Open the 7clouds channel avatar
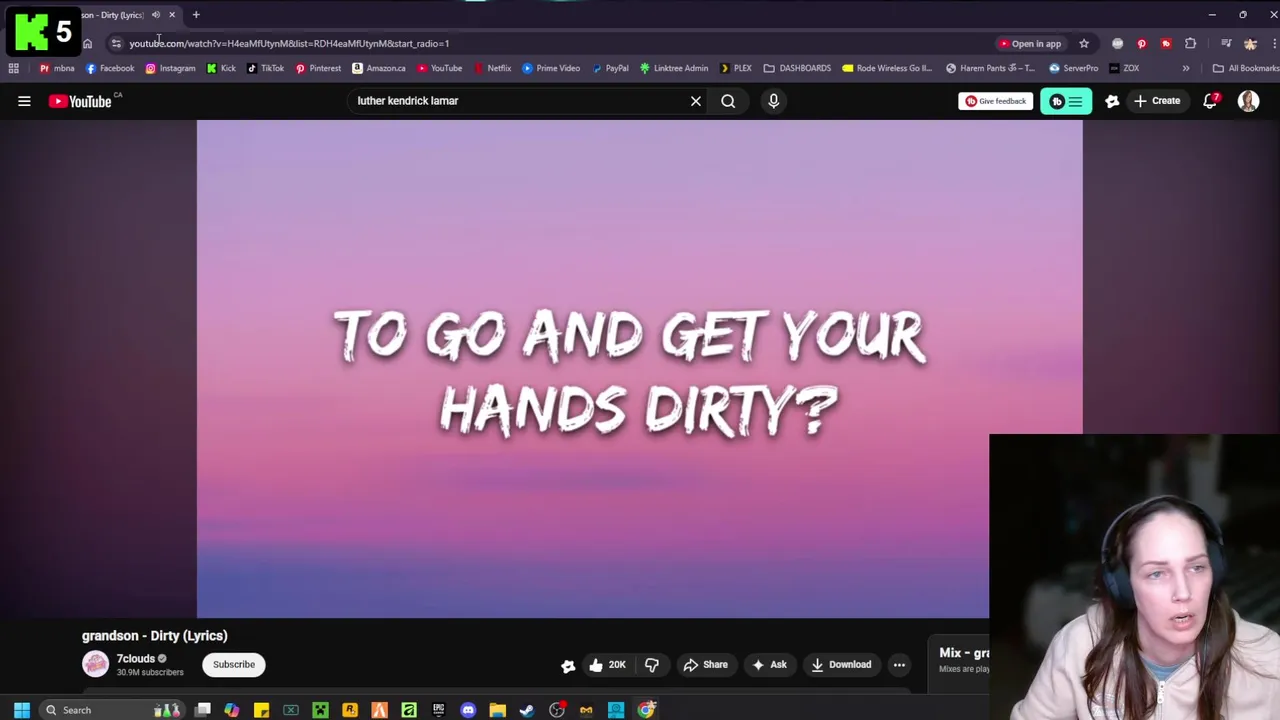 (95, 664)
